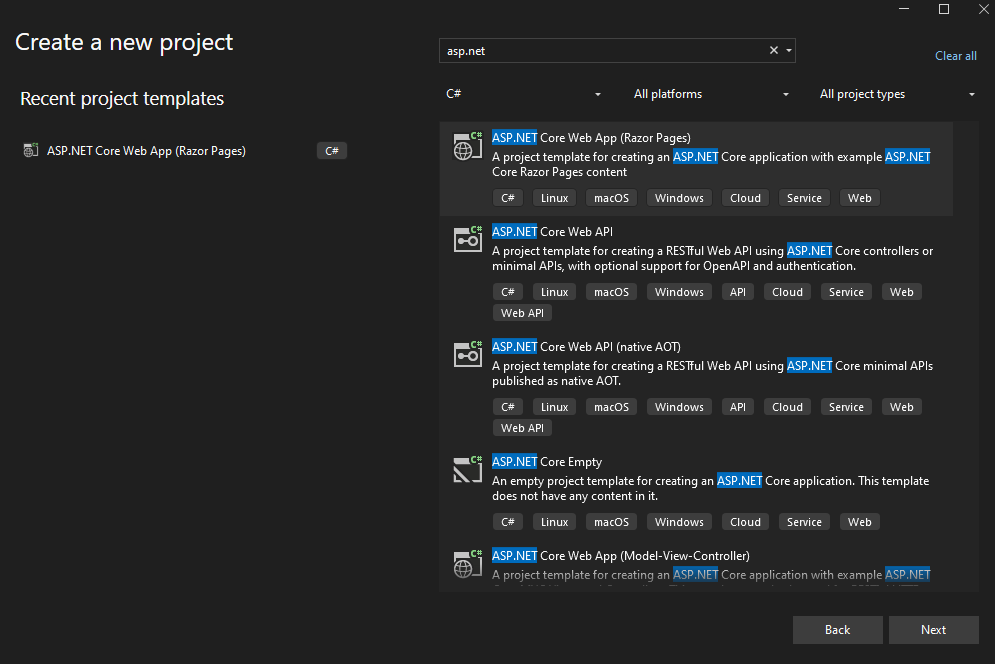
Task: Click the Clear all link
Action: click(x=956, y=56)
